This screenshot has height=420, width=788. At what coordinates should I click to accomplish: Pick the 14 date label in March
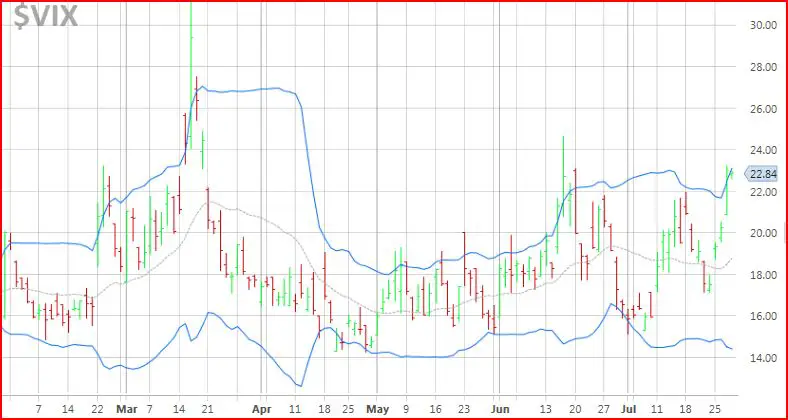click(x=178, y=409)
